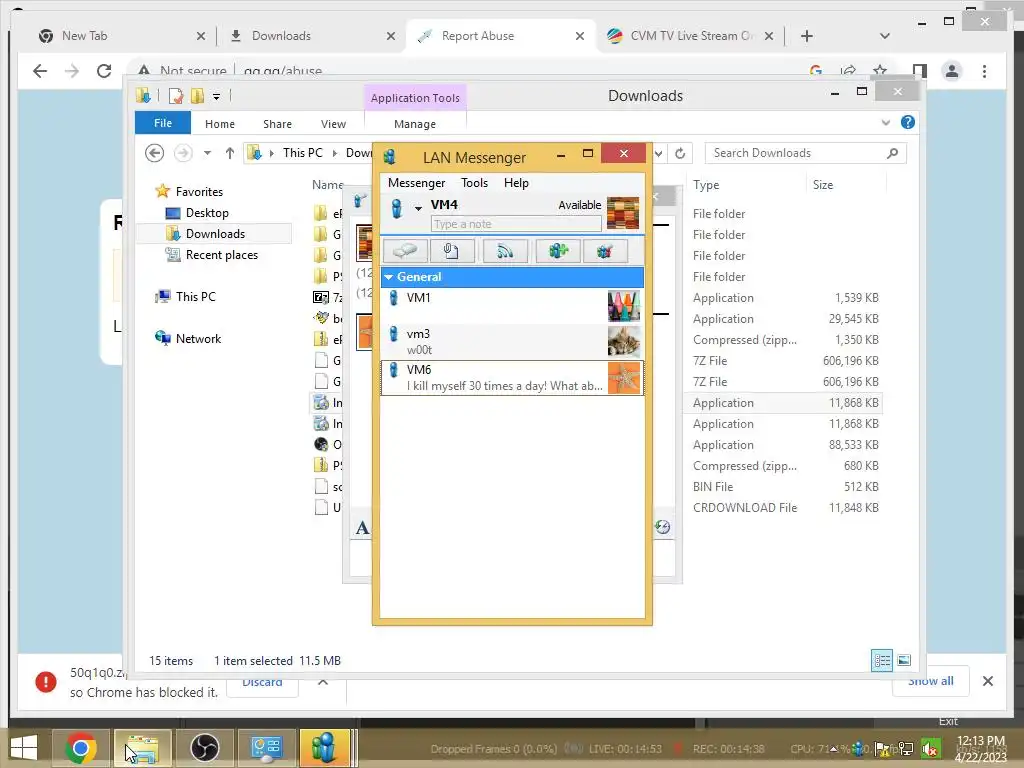Screen dimensions: 1024x768
Task: Switch to the Home ribbon tab
Action: click(x=219, y=123)
